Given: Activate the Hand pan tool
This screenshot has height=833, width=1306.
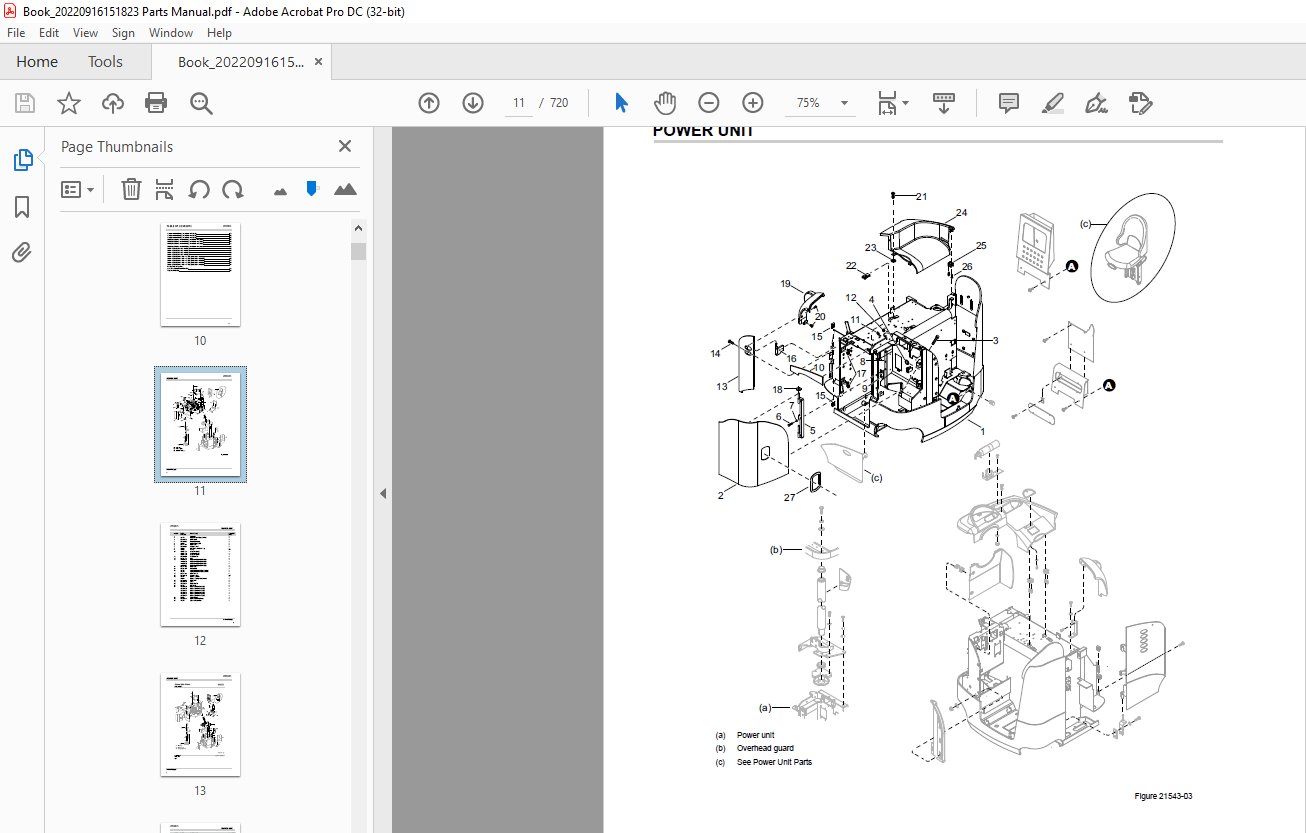Looking at the screenshot, I should pyautogui.click(x=665, y=103).
